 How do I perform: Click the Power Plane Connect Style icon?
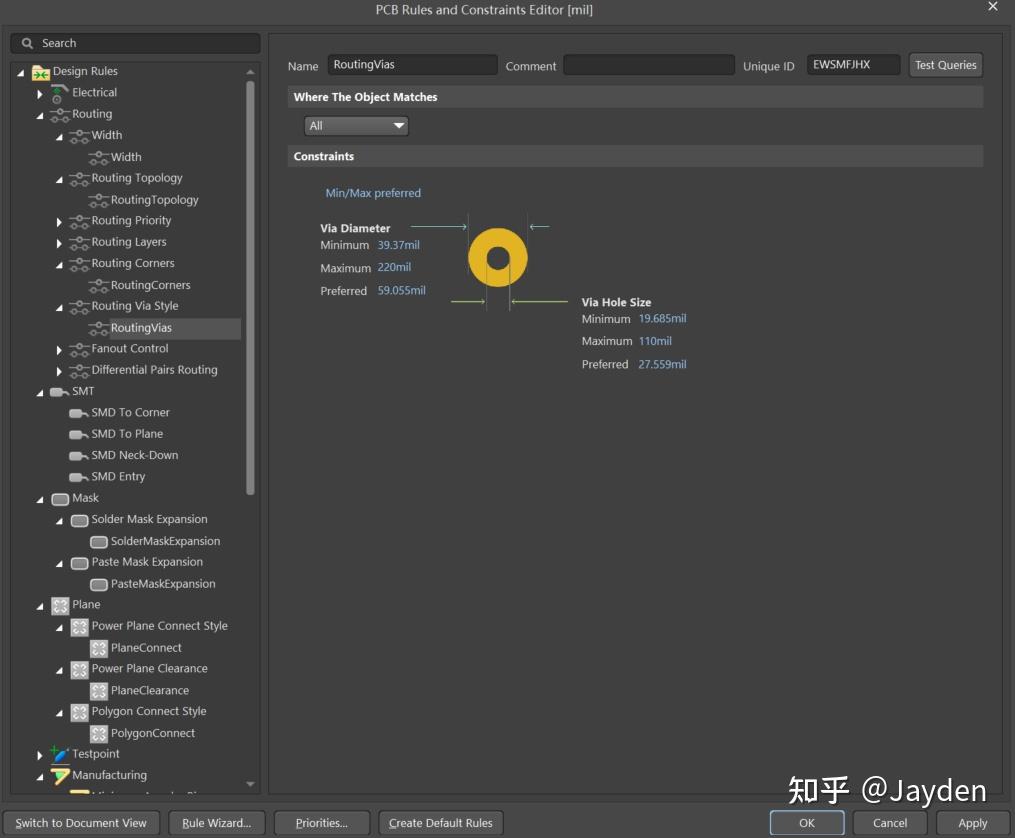[x=79, y=627]
